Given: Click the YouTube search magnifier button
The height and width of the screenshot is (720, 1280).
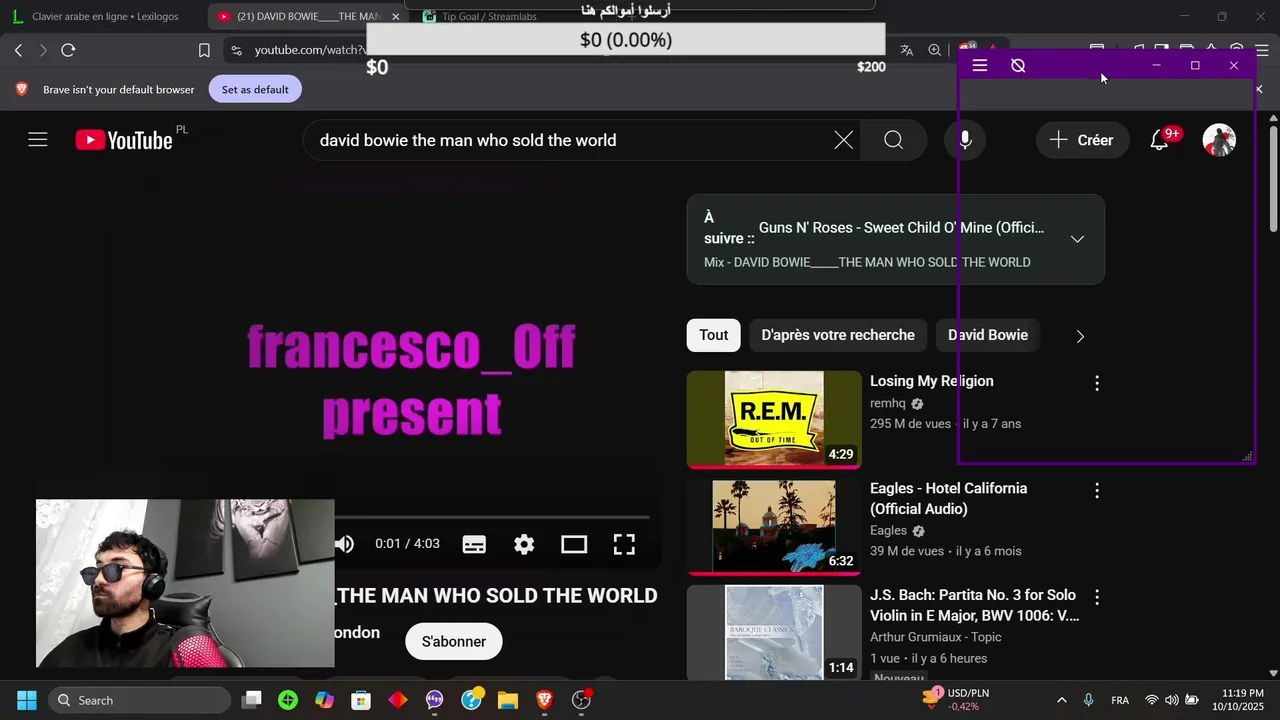Looking at the screenshot, I should tap(894, 140).
